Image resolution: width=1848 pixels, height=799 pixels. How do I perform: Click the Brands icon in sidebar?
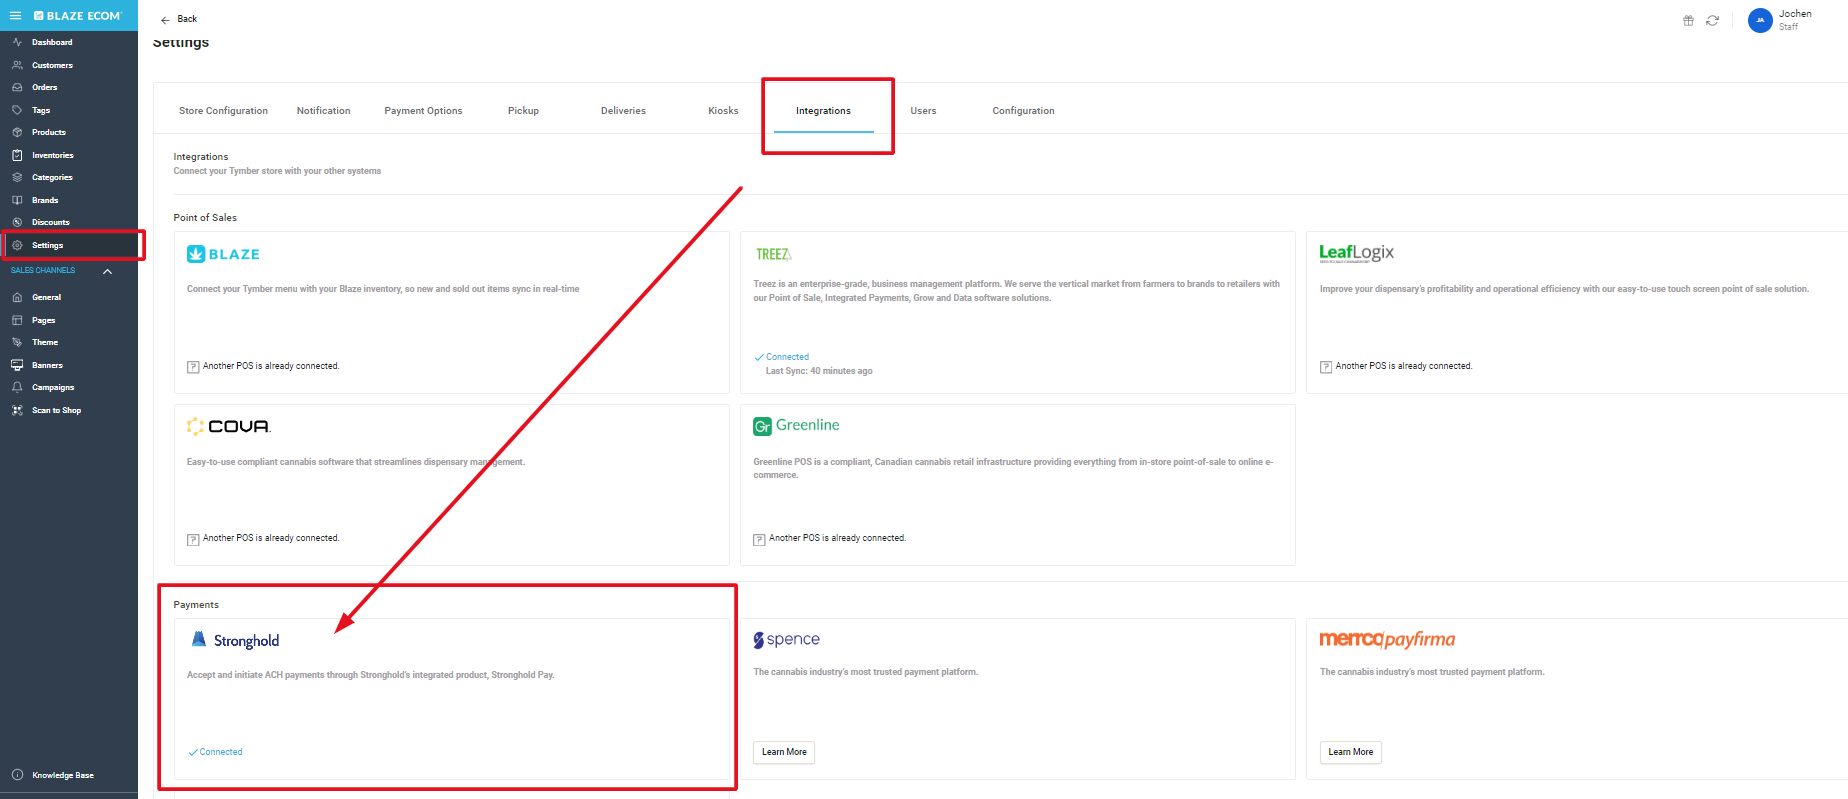click(x=17, y=200)
